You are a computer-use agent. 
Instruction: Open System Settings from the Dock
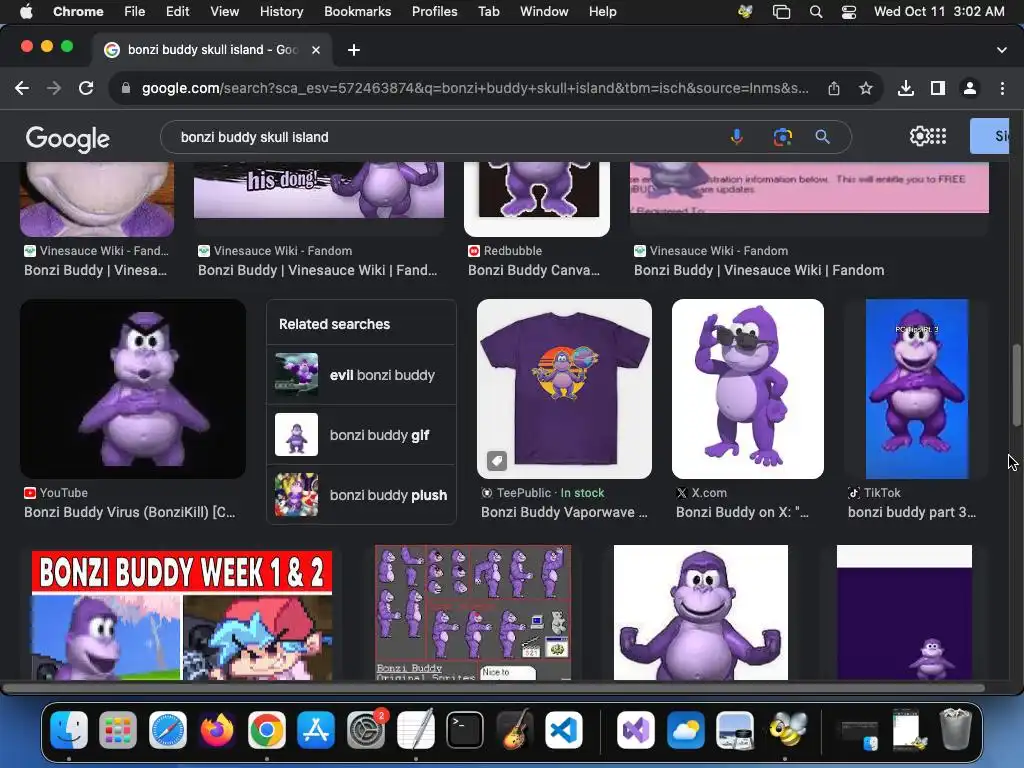(366, 729)
